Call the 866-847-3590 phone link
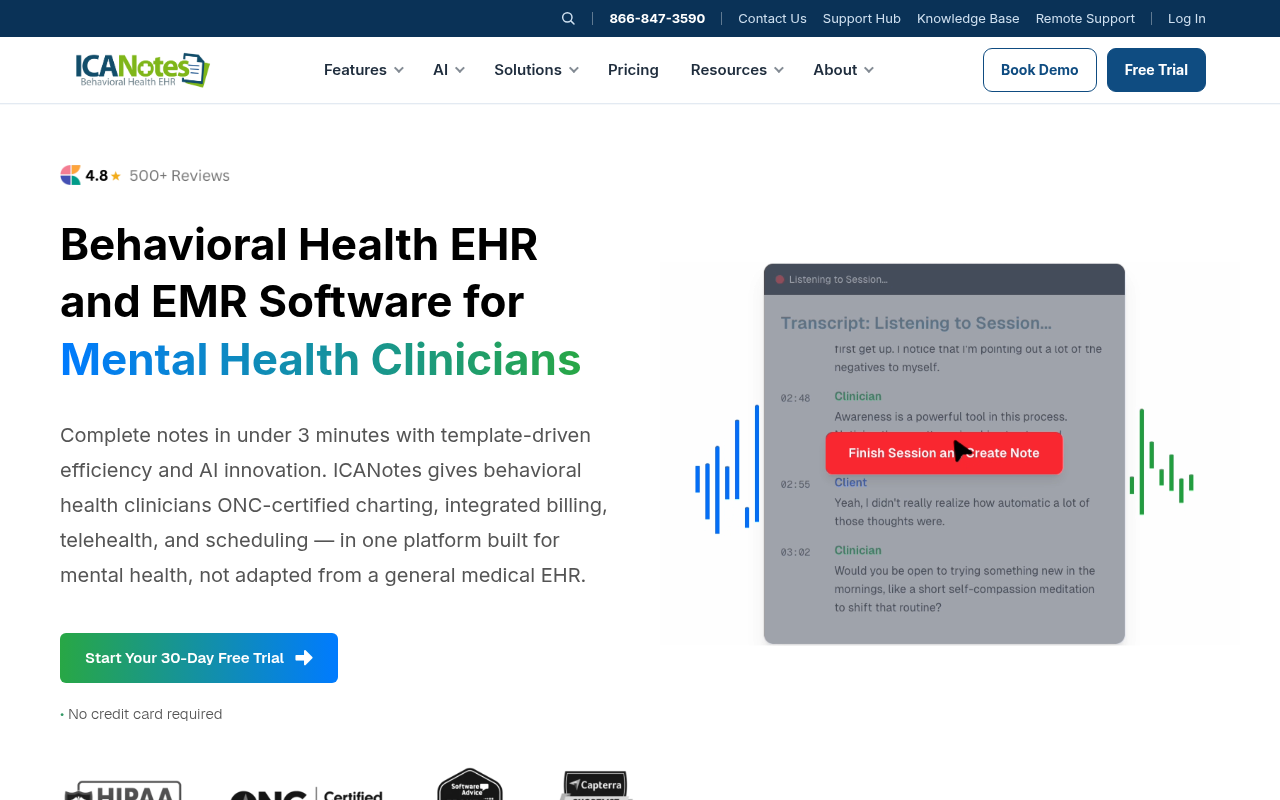Image resolution: width=1280 pixels, height=800 pixels. 657,18
